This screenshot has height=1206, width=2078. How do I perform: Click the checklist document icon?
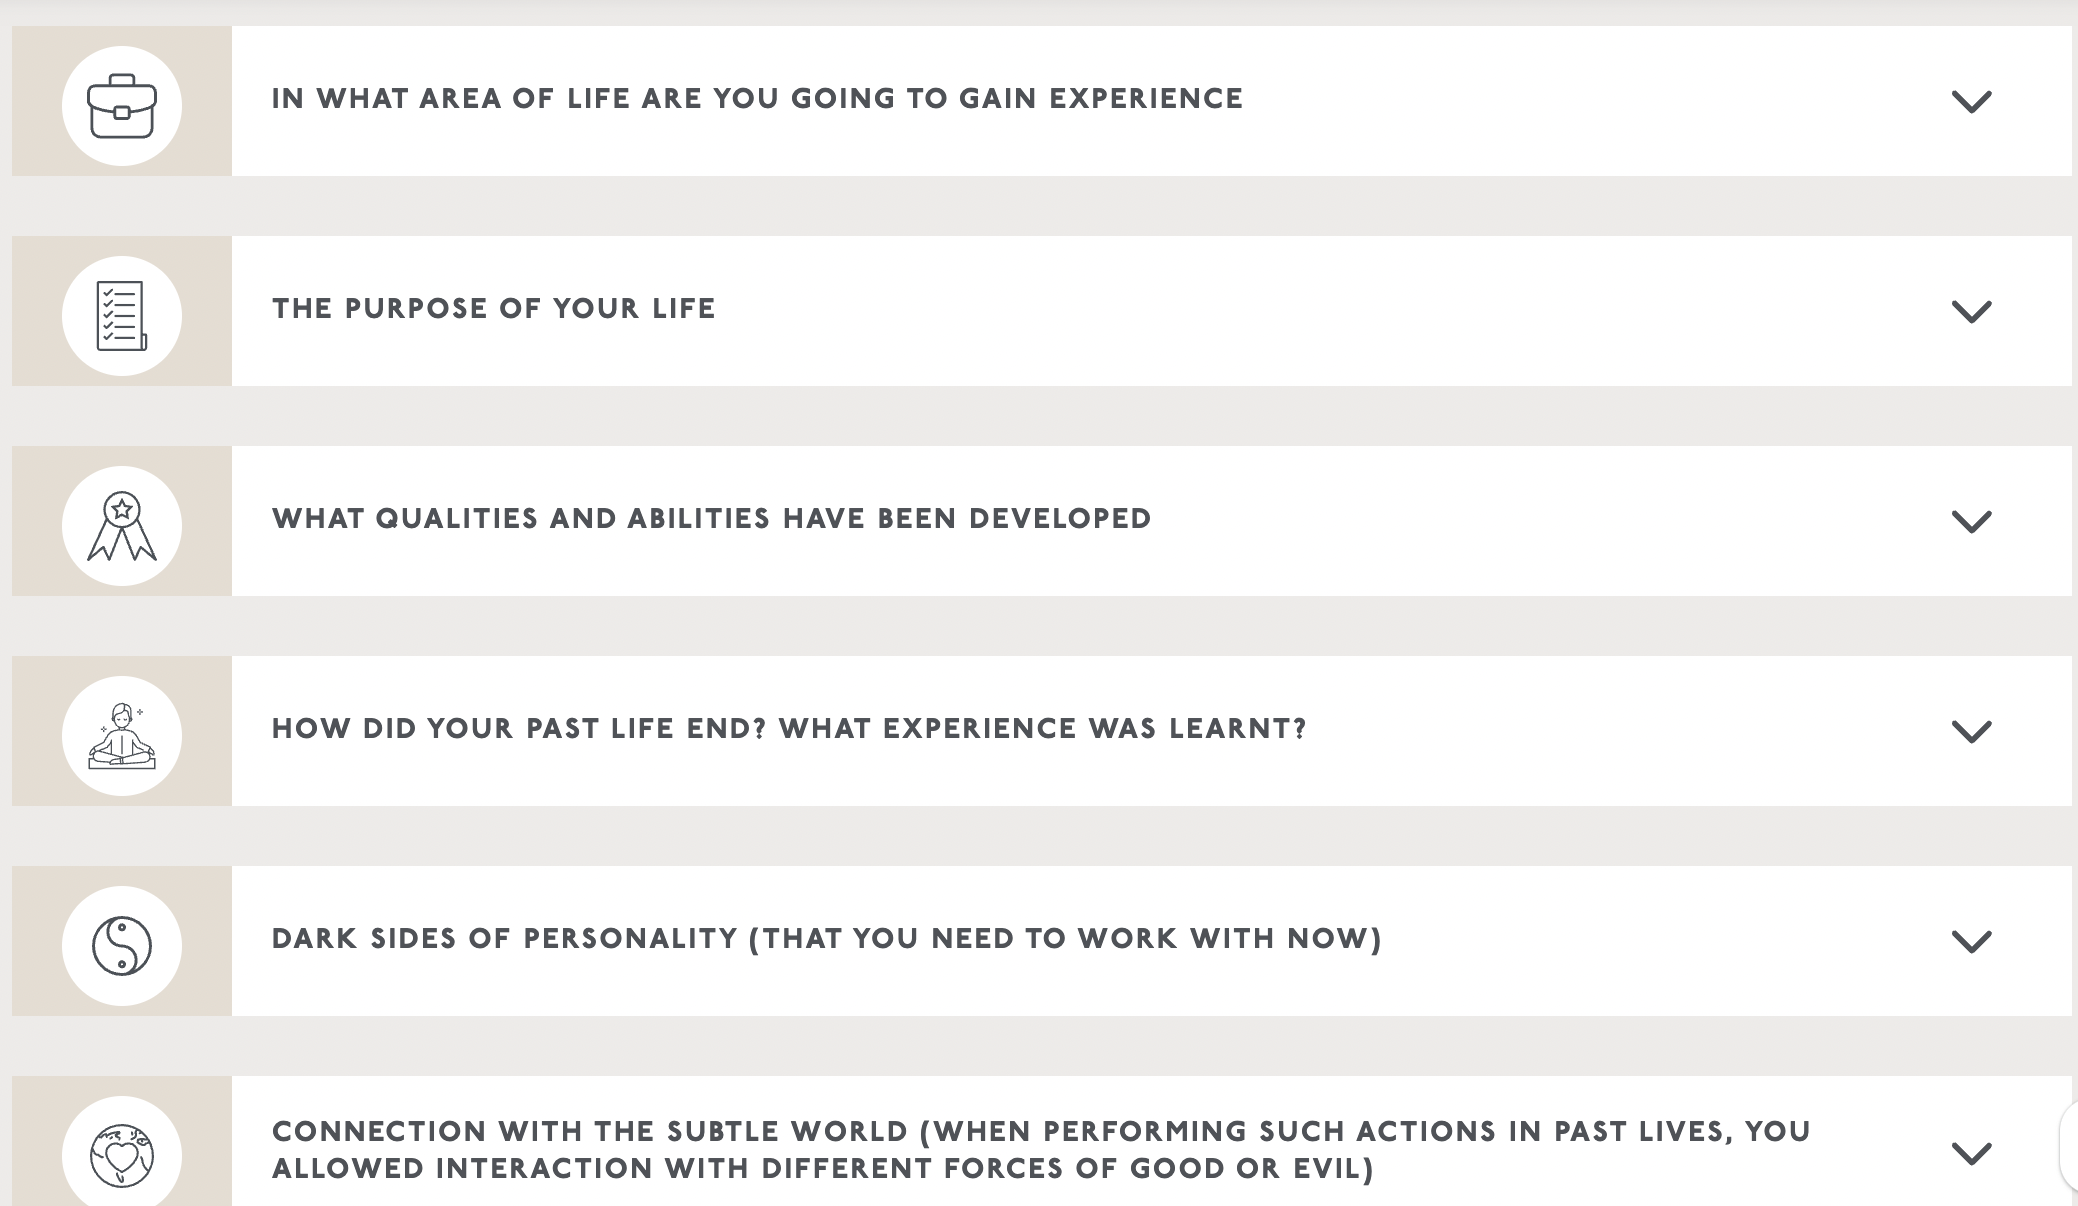coord(122,316)
